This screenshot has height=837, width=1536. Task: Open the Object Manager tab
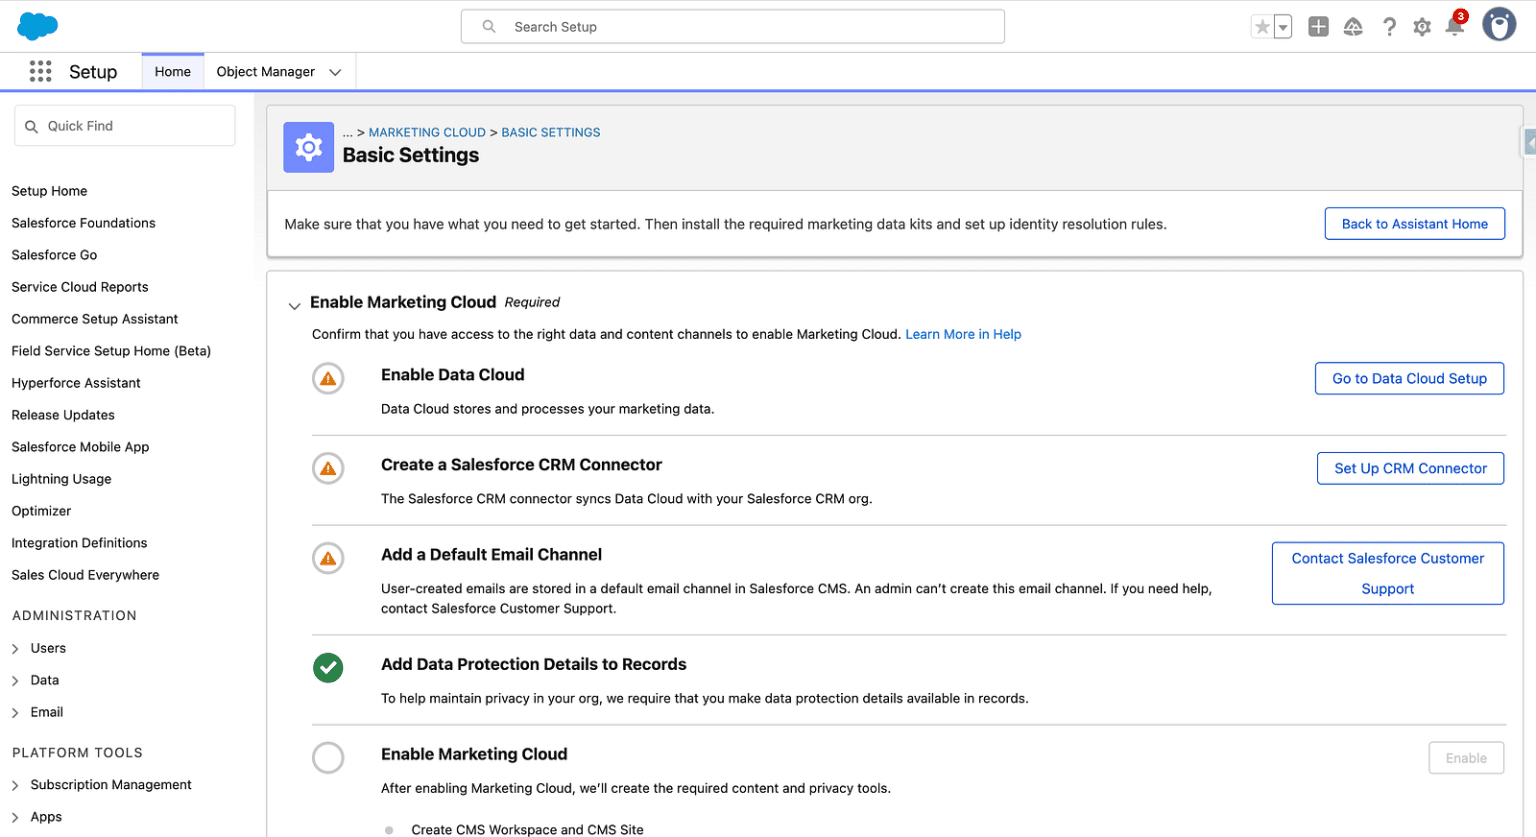tap(265, 72)
